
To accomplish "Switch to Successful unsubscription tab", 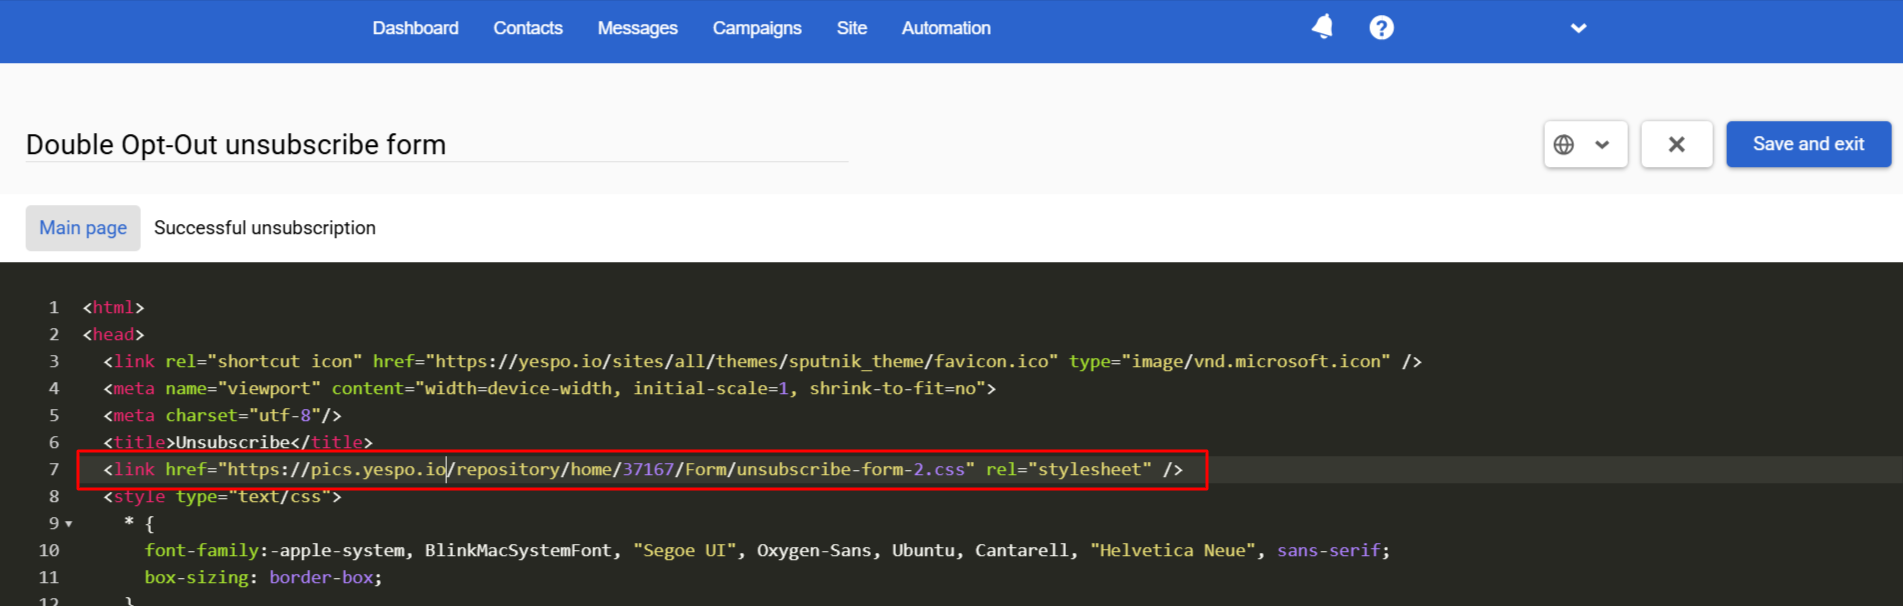I will (x=265, y=228).
